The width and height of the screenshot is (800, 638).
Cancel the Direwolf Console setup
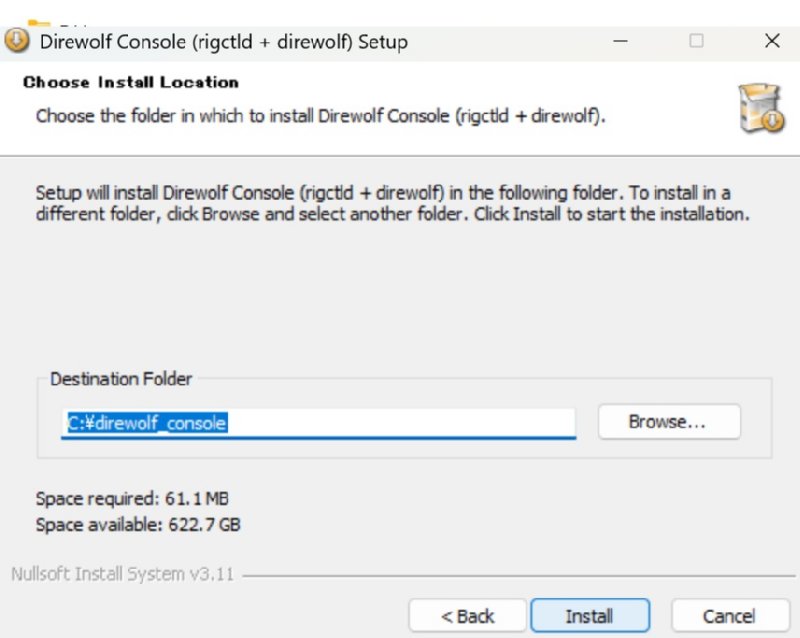(x=728, y=616)
